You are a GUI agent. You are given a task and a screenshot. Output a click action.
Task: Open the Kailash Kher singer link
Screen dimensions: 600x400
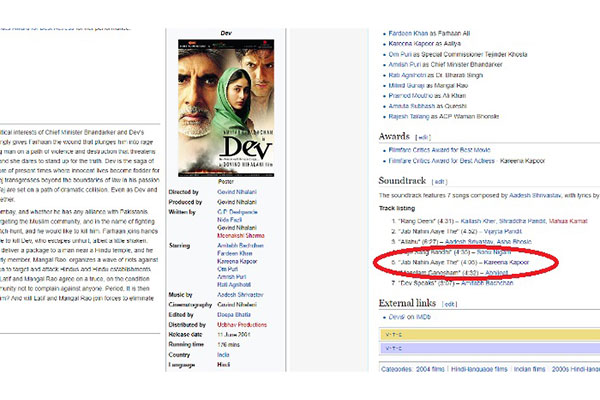click(478, 221)
